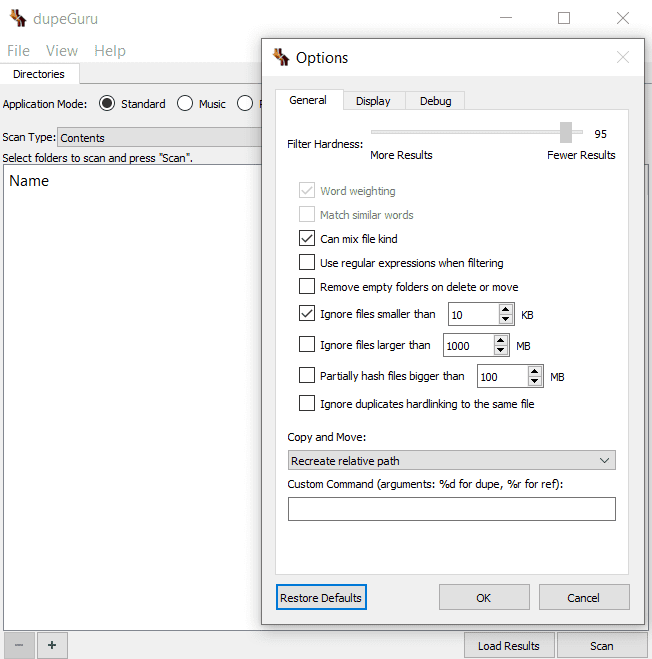Uncheck Ignore files smaller than

coord(307,314)
